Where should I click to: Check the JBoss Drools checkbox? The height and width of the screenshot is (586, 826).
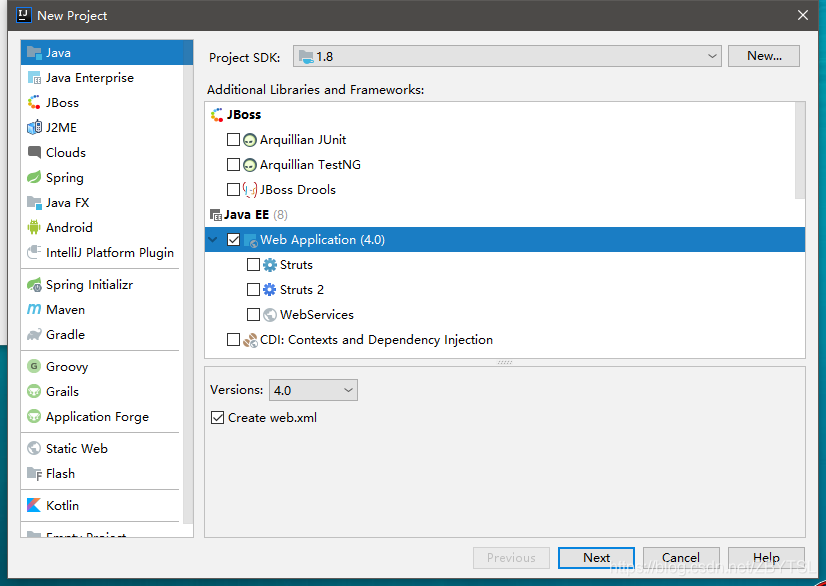pos(233,189)
